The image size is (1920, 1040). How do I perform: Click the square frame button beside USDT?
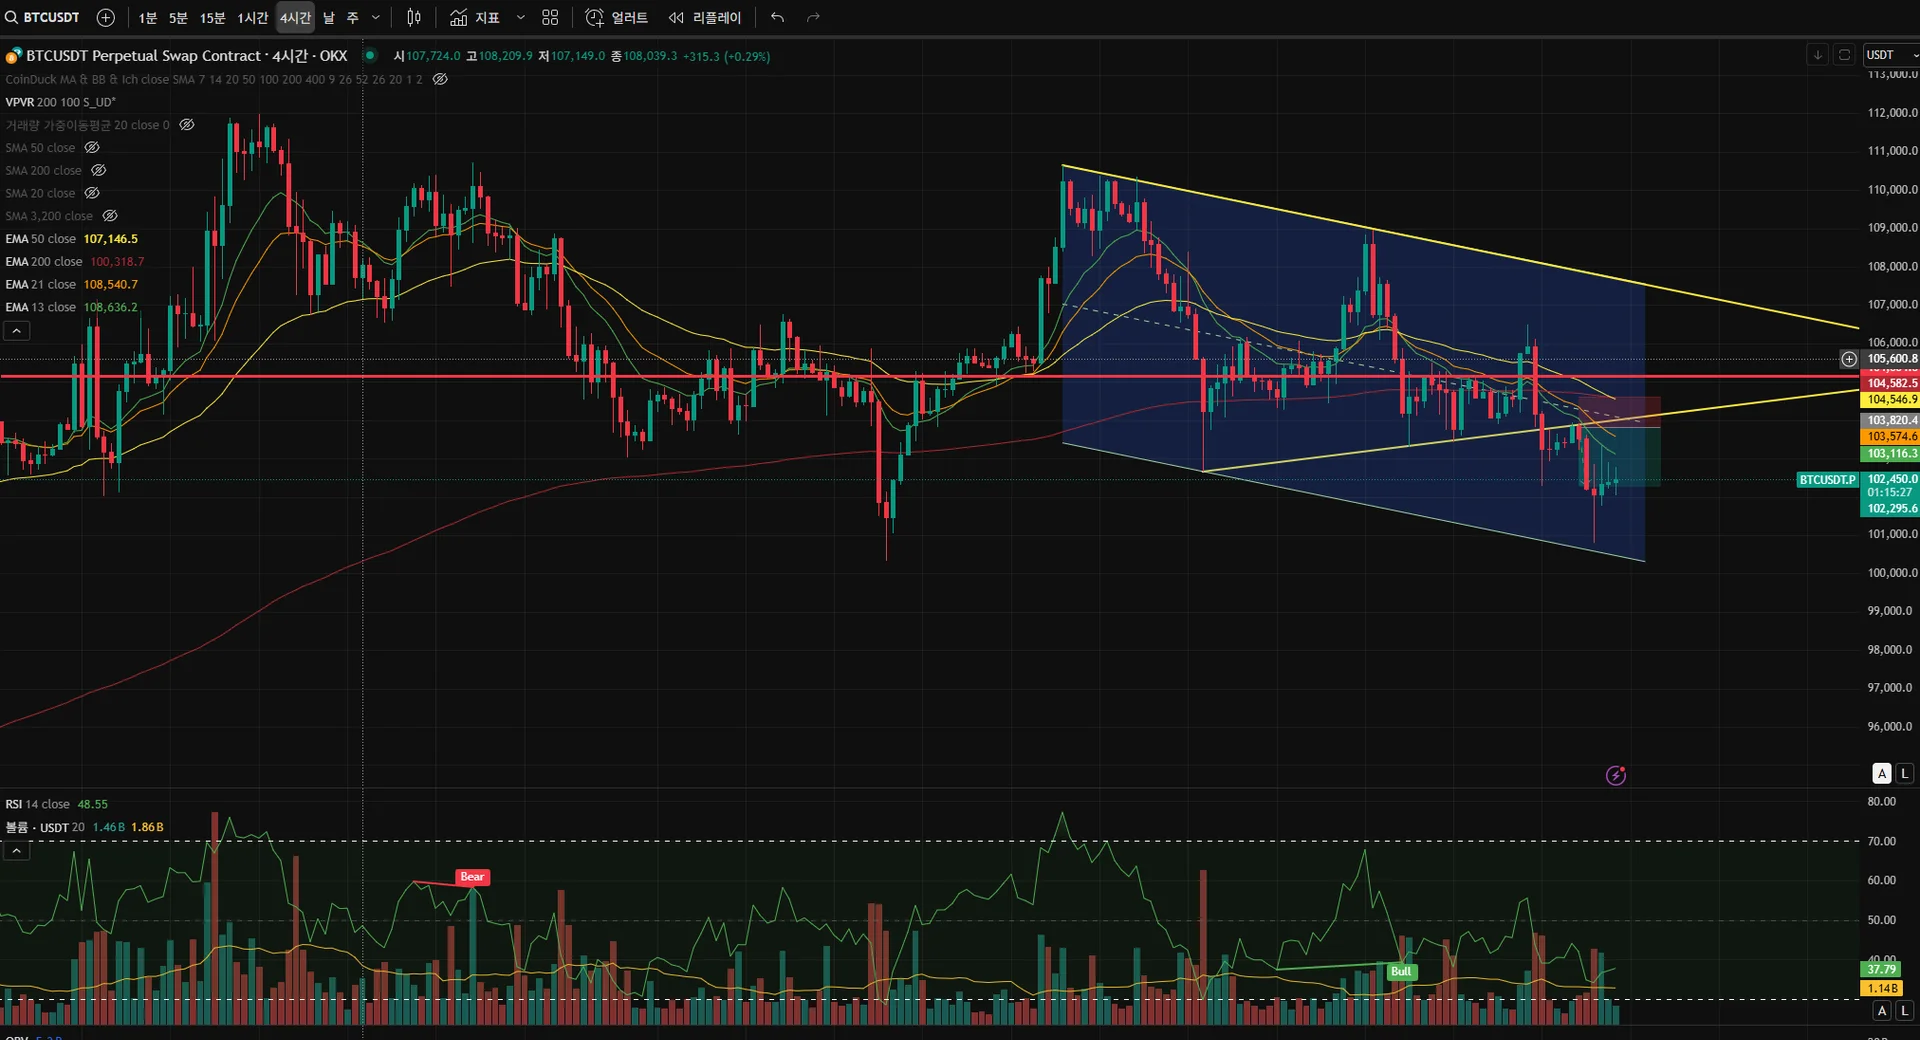pos(1845,55)
